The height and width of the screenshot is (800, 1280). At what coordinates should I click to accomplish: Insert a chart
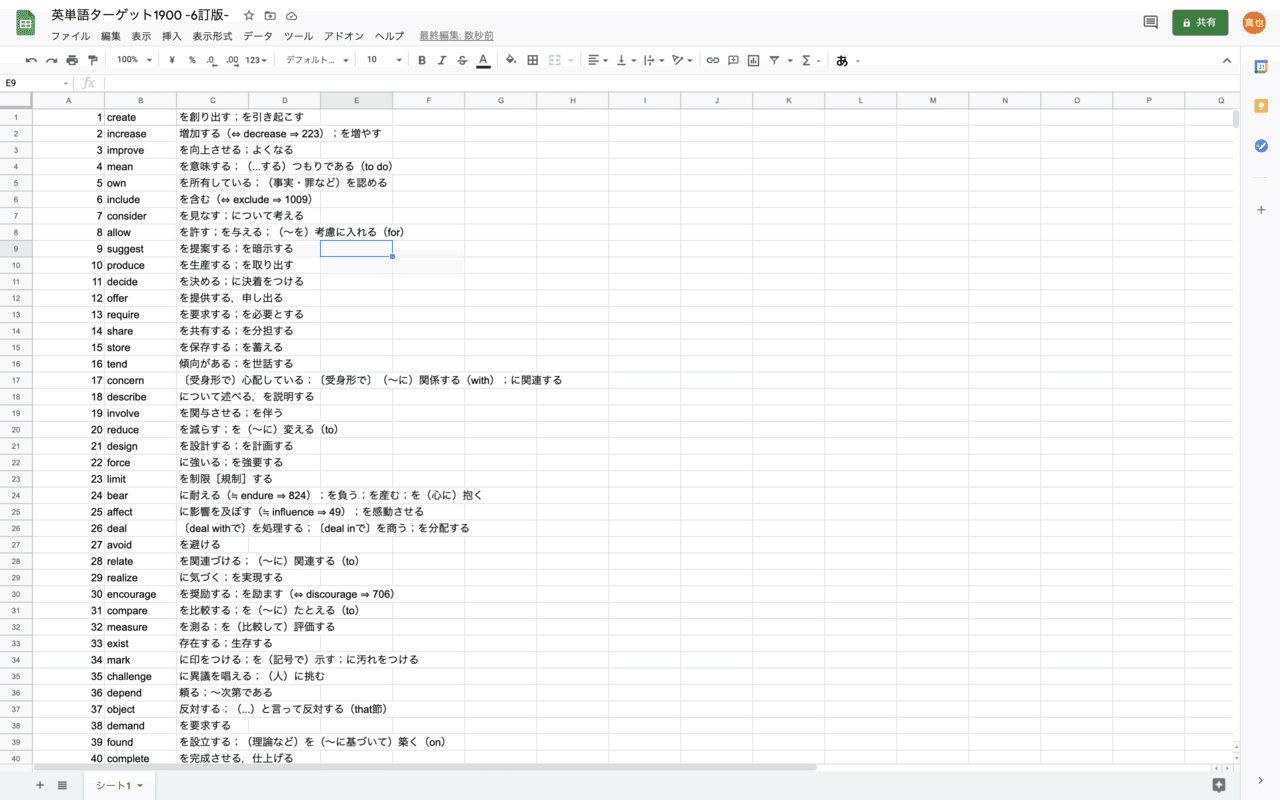(x=755, y=60)
